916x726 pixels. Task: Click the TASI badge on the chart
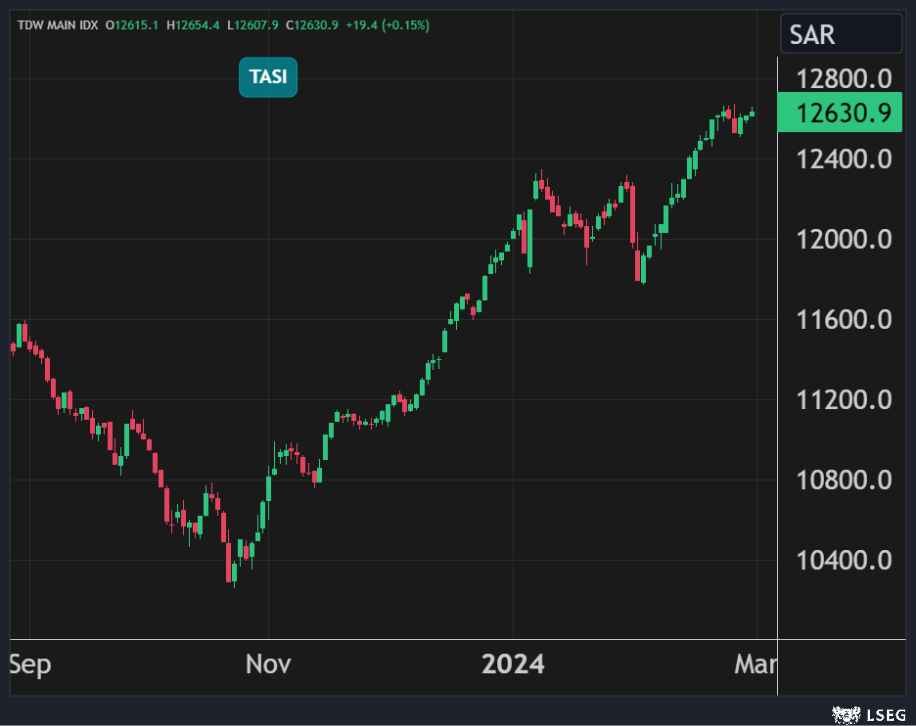[x=268, y=78]
